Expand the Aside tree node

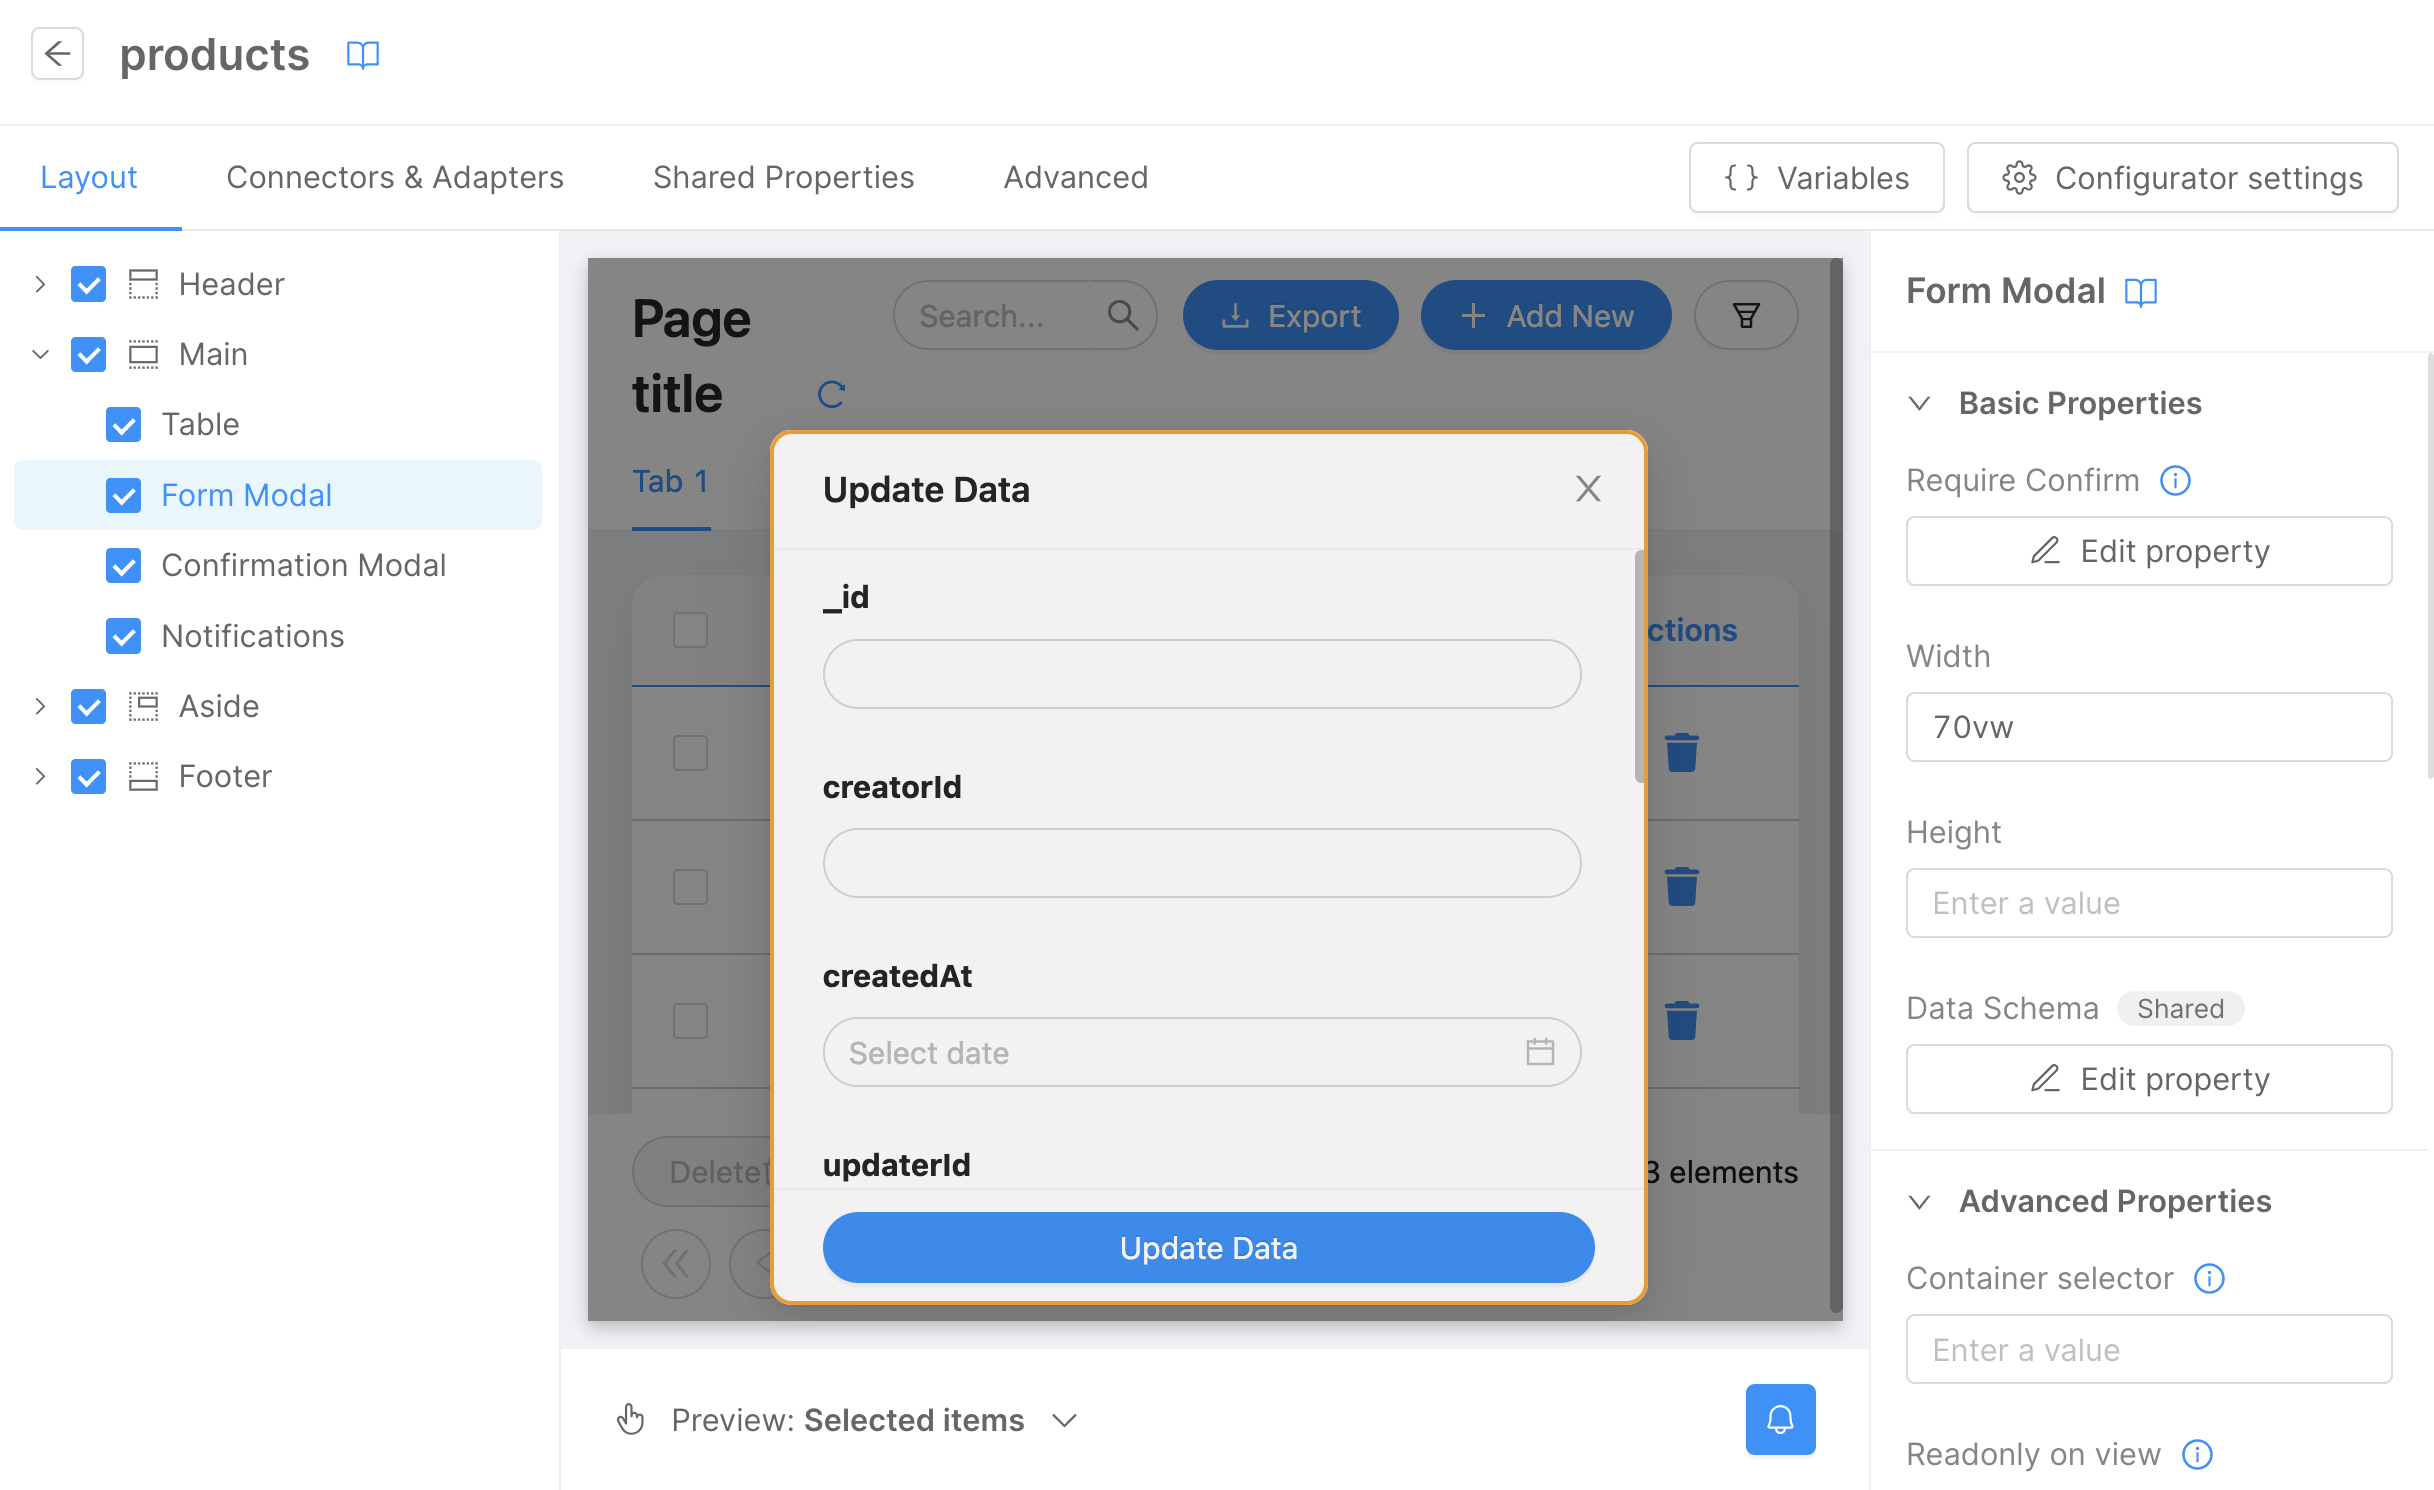(39, 706)
